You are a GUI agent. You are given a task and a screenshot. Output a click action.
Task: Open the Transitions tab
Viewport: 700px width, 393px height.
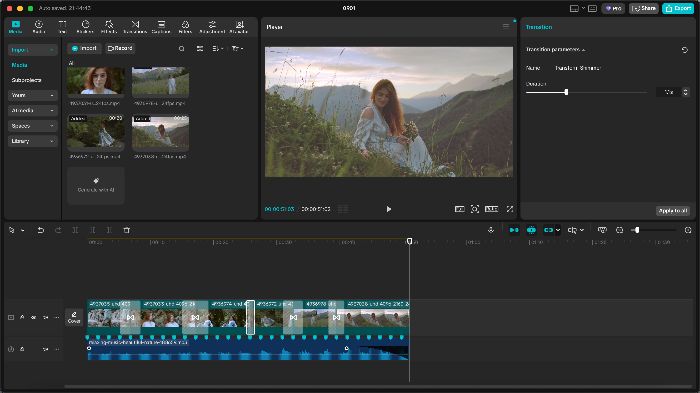[135, 27]
